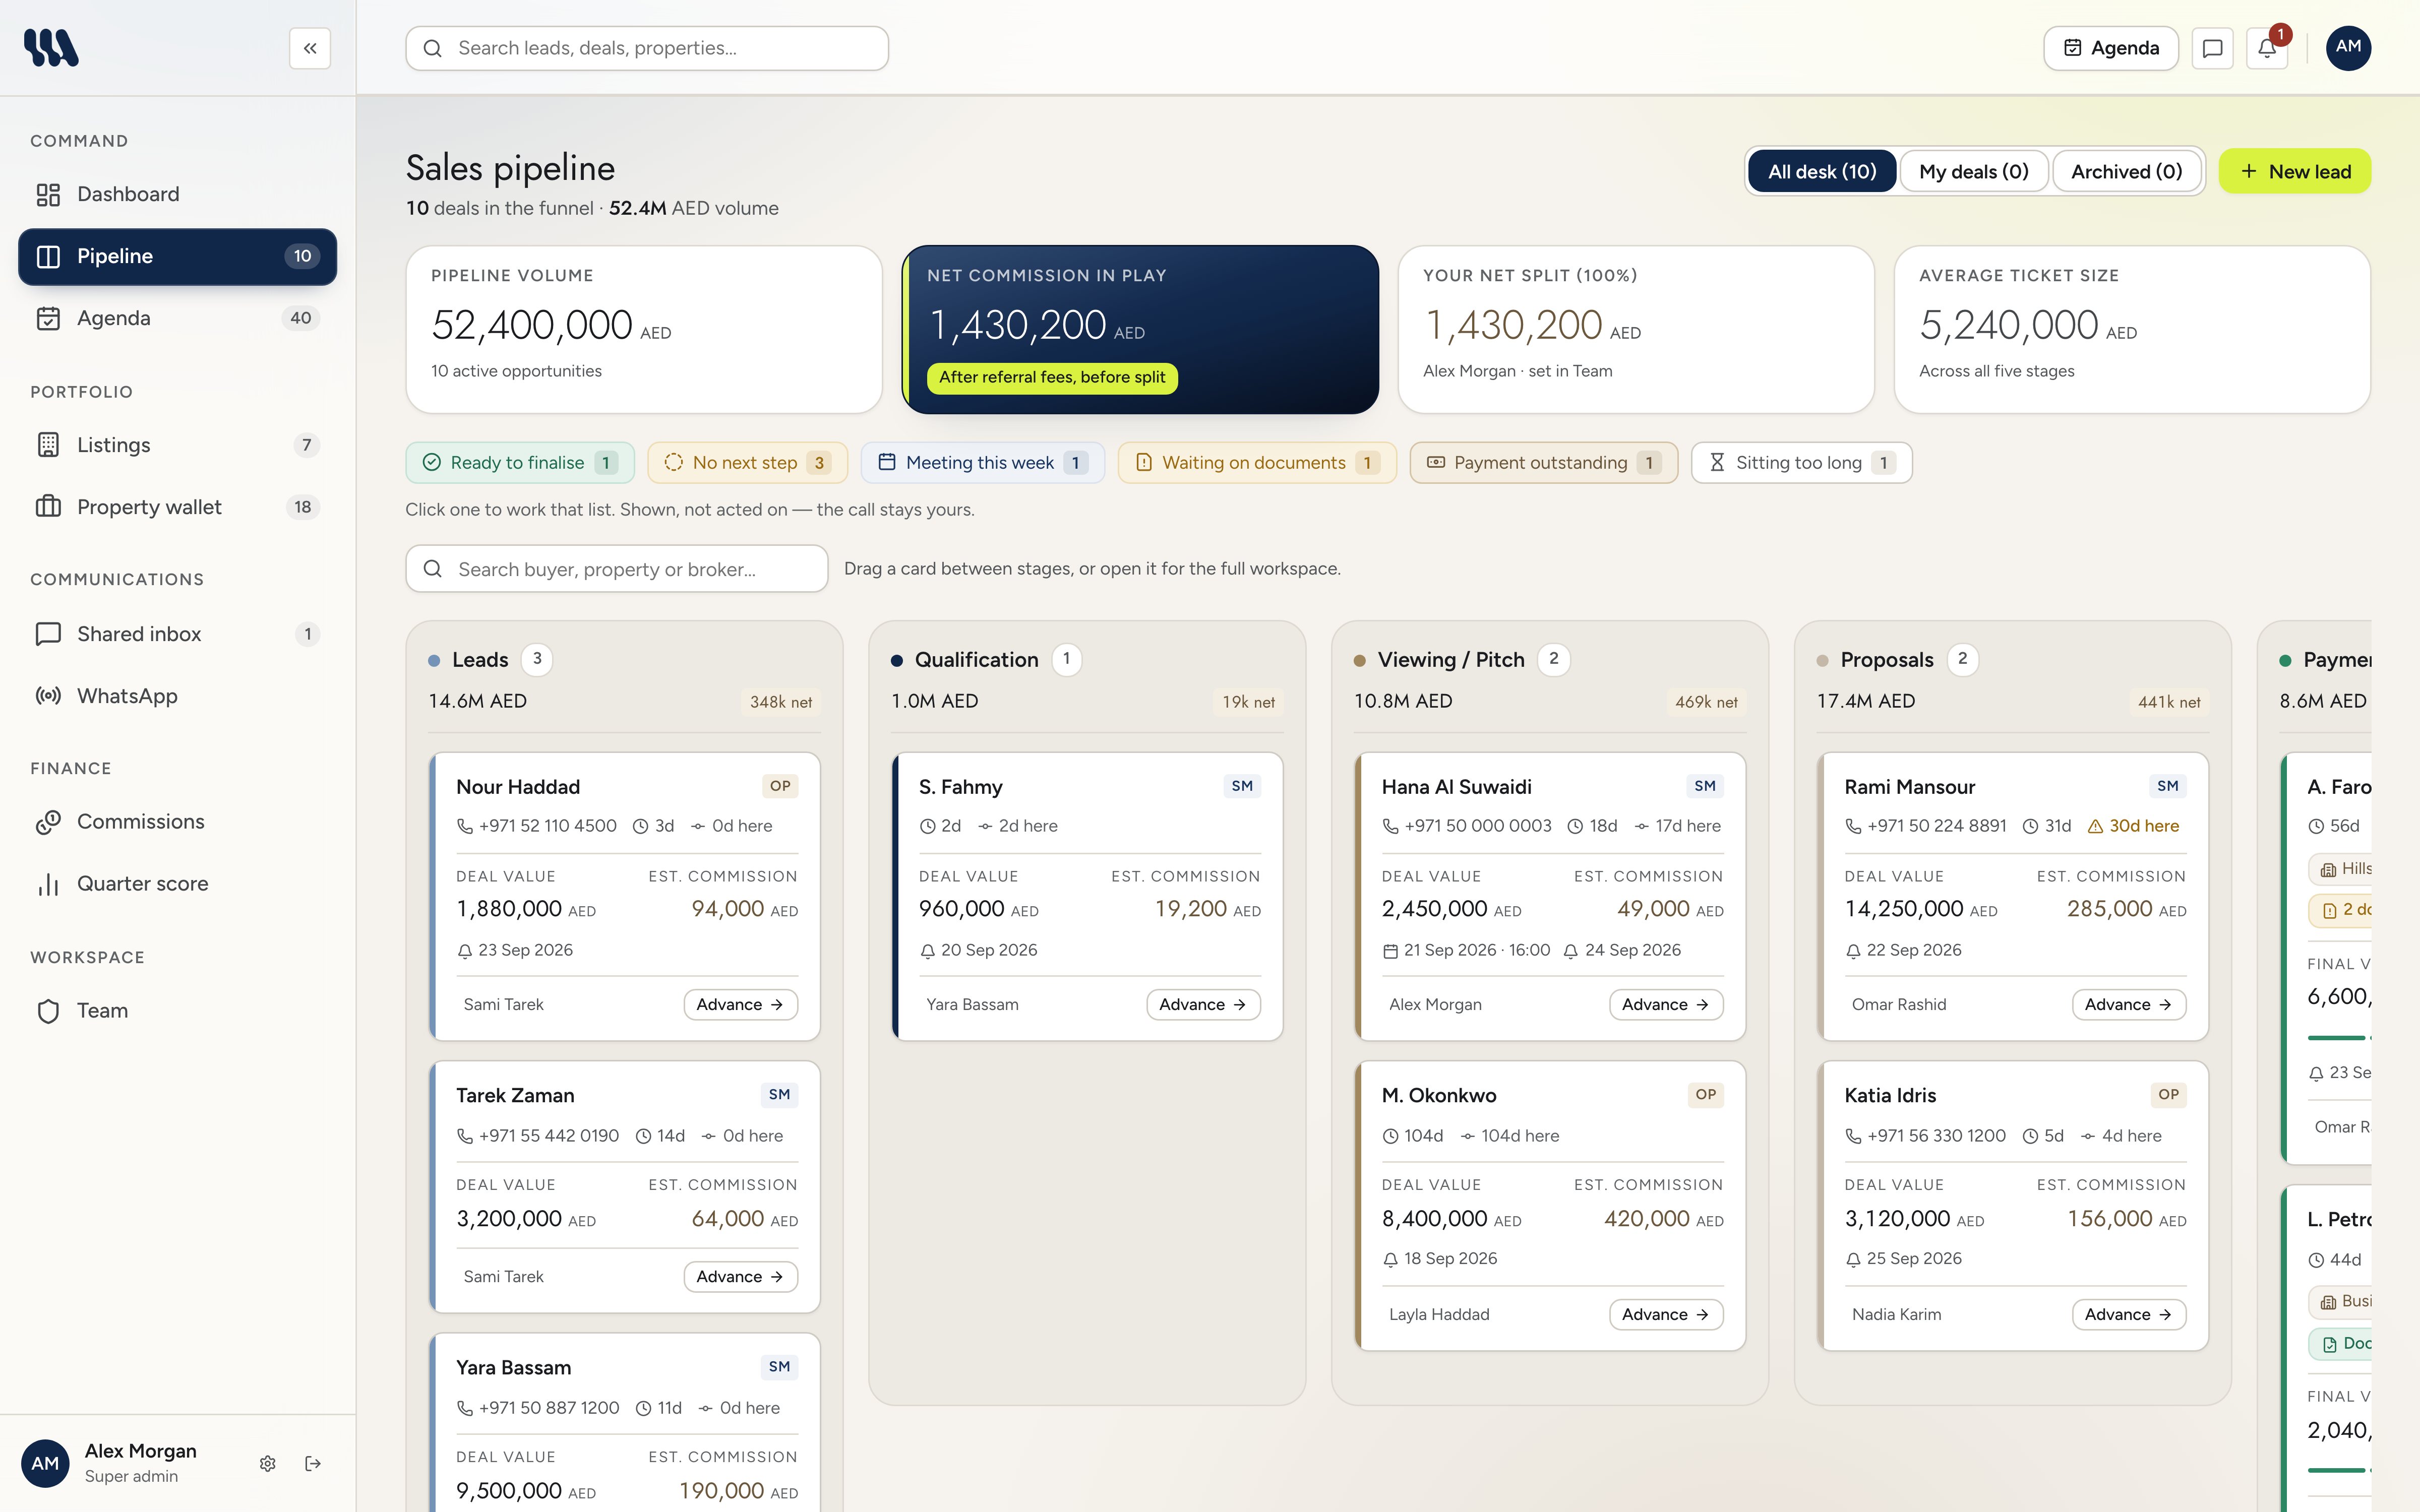Screen dimensions: 2420x1512
Task: Open Listings in the sidebar
Action: tap(178, 445)
